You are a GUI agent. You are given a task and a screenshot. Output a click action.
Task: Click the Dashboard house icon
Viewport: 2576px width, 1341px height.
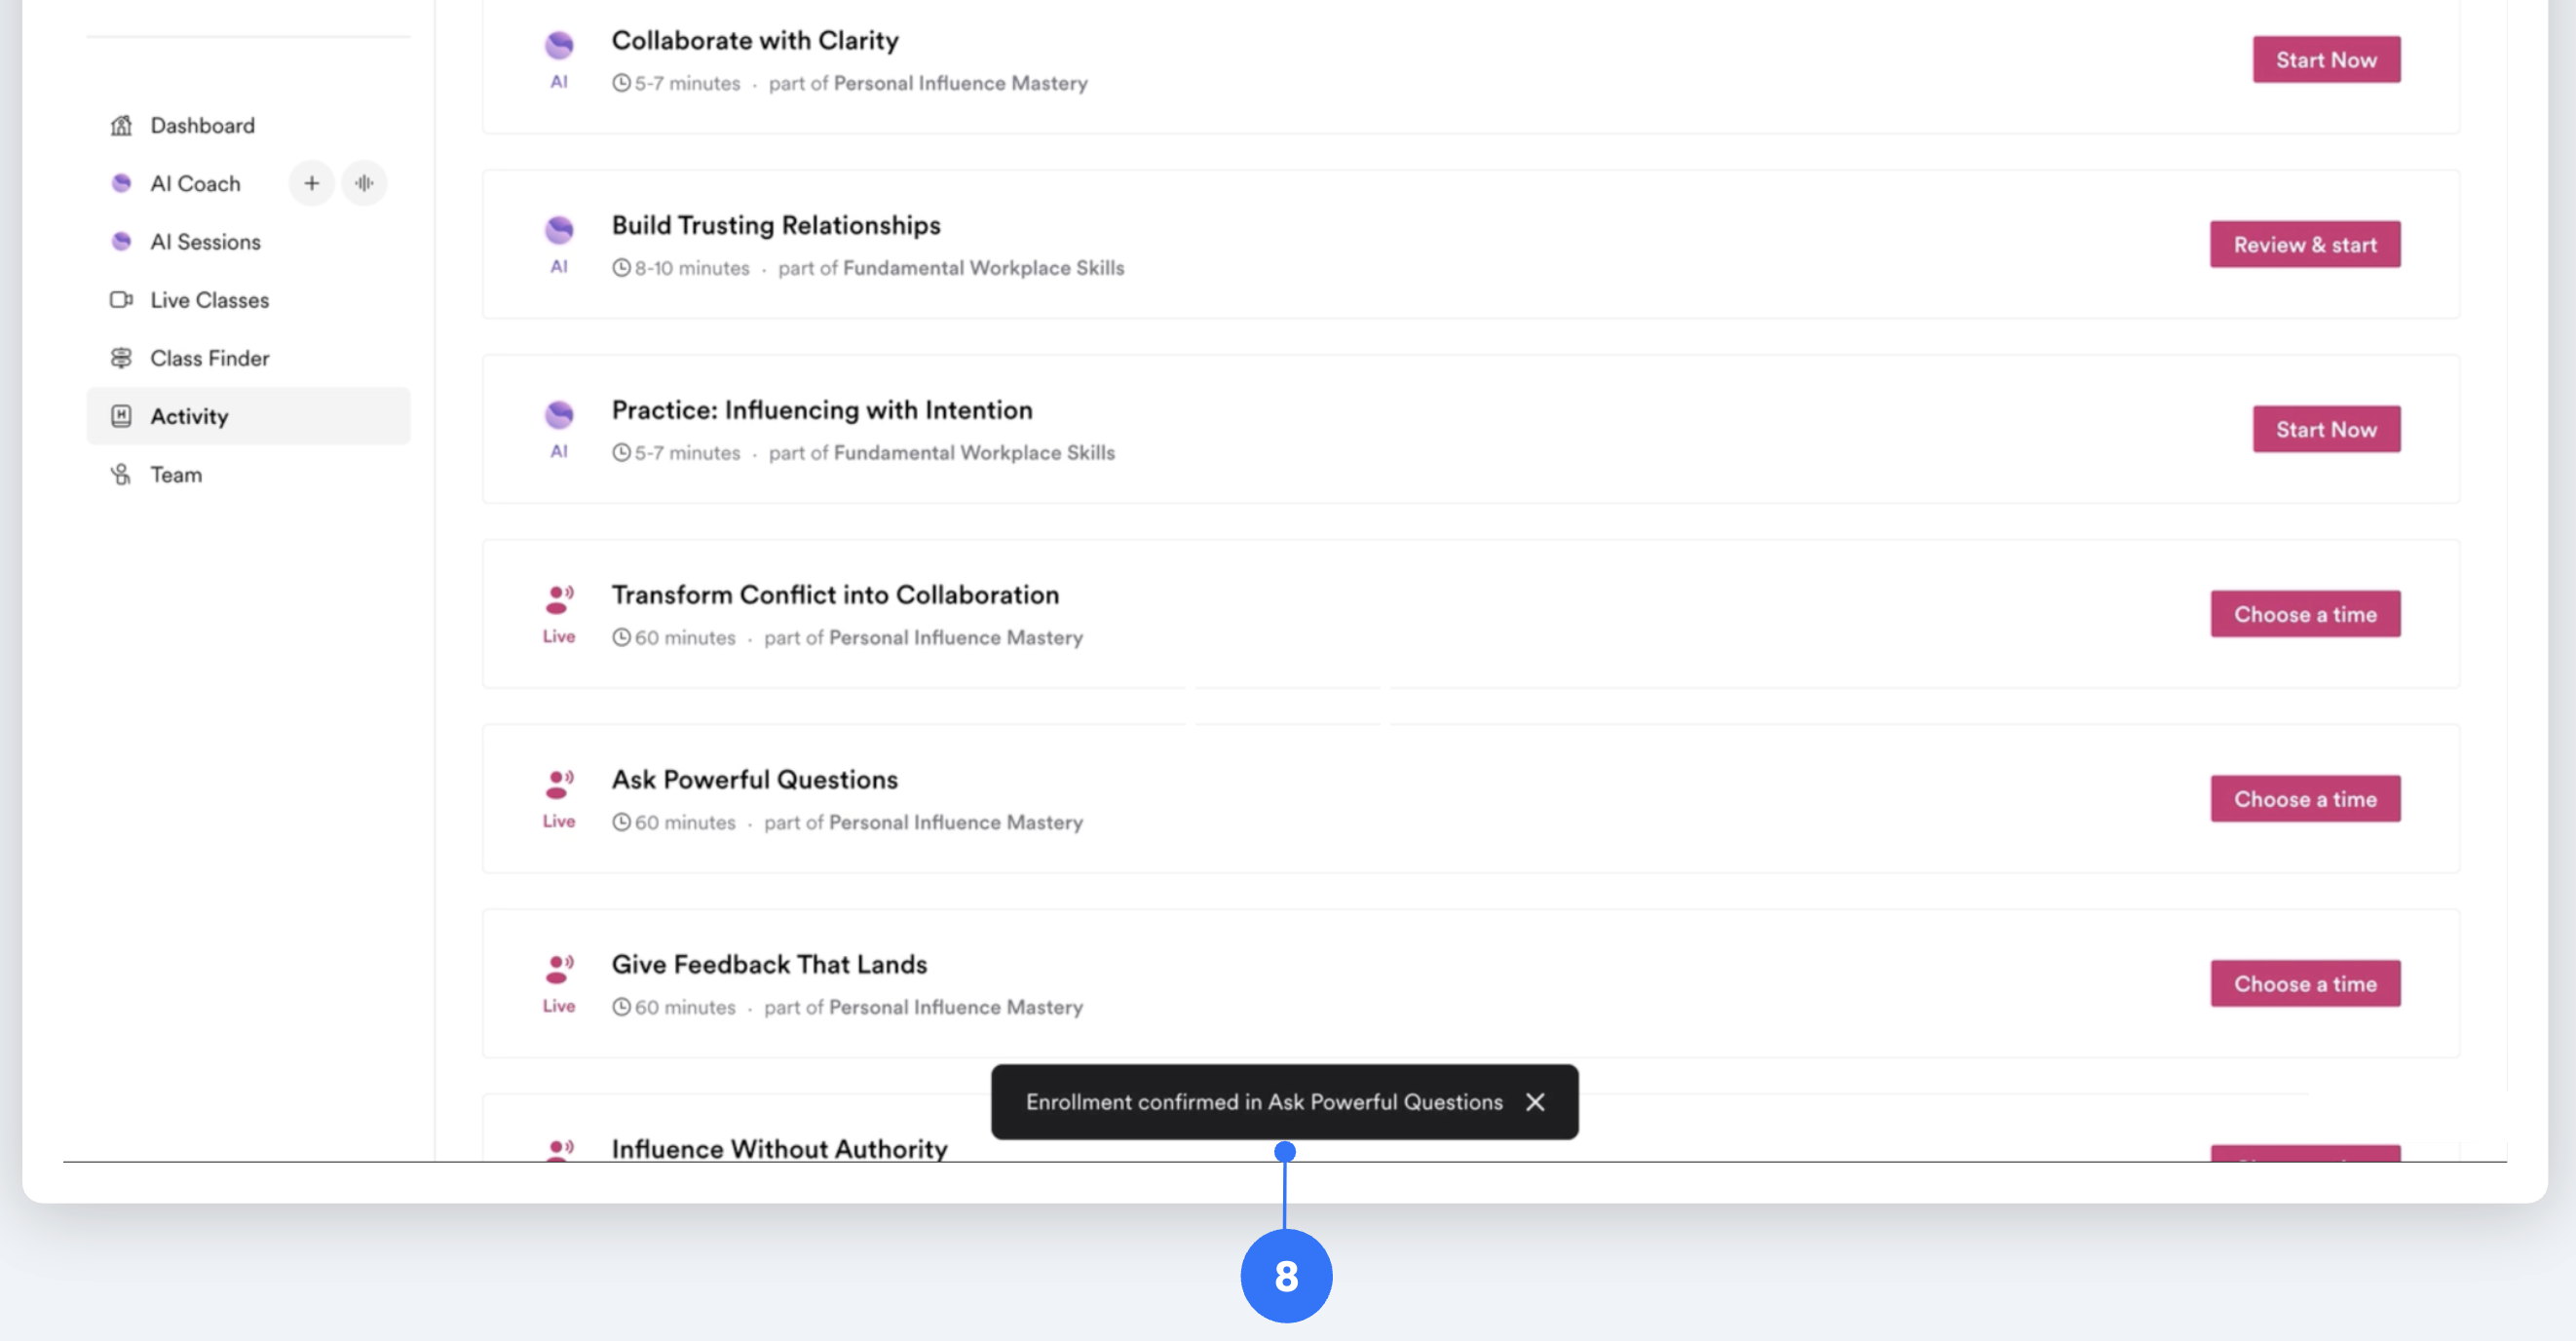tap(121, 125)
